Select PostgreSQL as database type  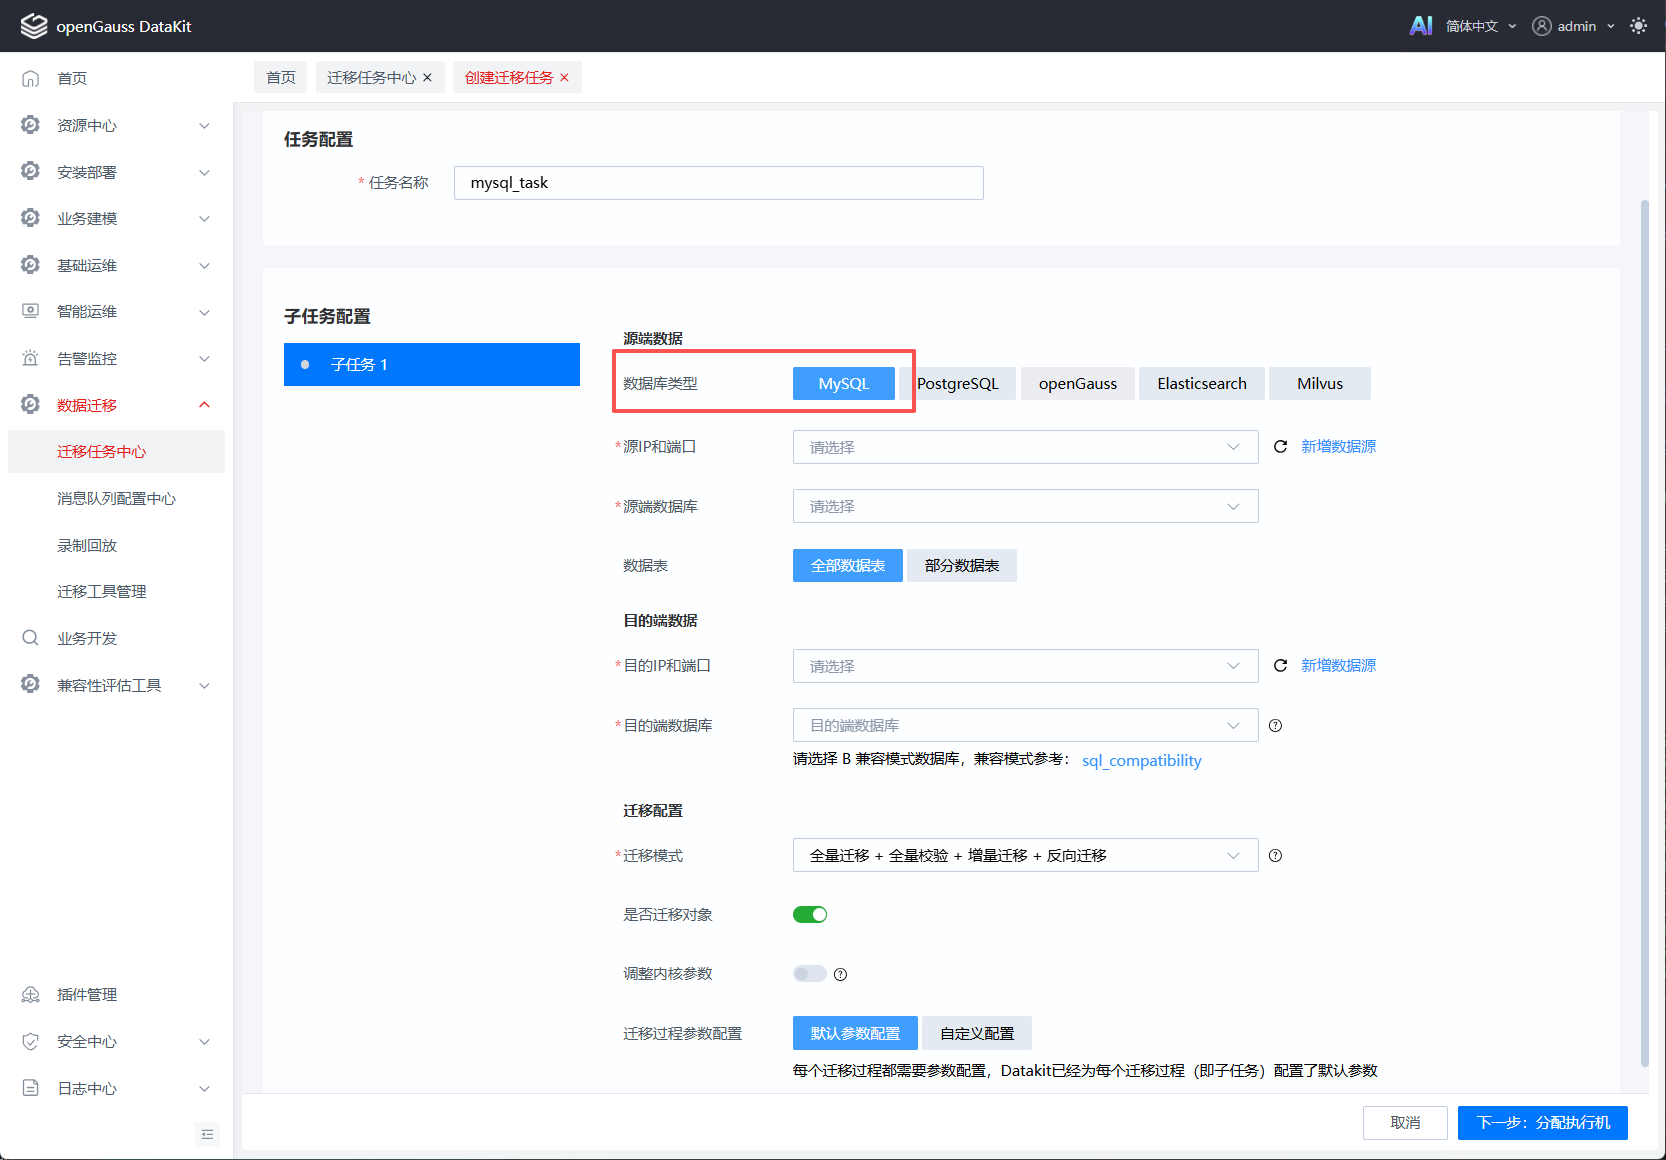958,384
